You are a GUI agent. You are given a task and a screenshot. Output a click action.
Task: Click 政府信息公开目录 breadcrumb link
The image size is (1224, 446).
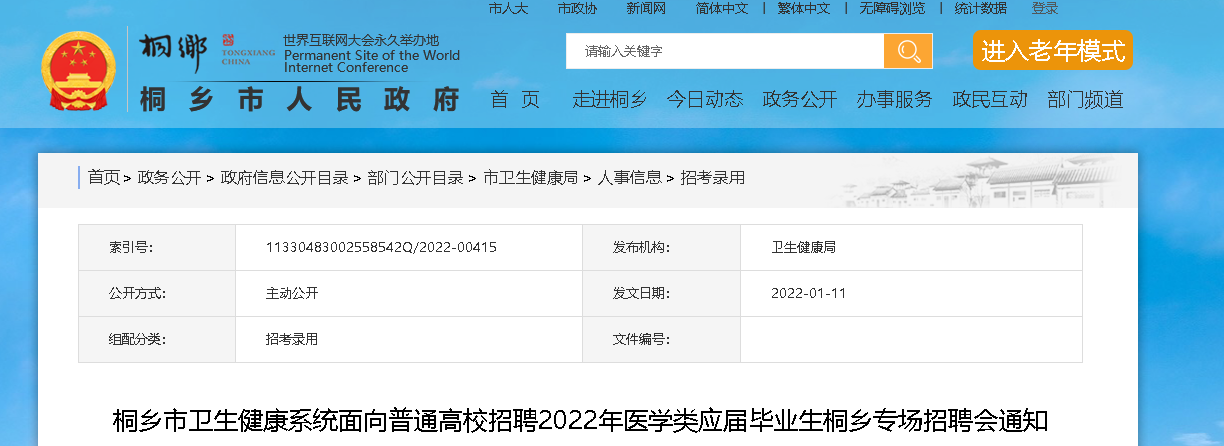(284, 178)
